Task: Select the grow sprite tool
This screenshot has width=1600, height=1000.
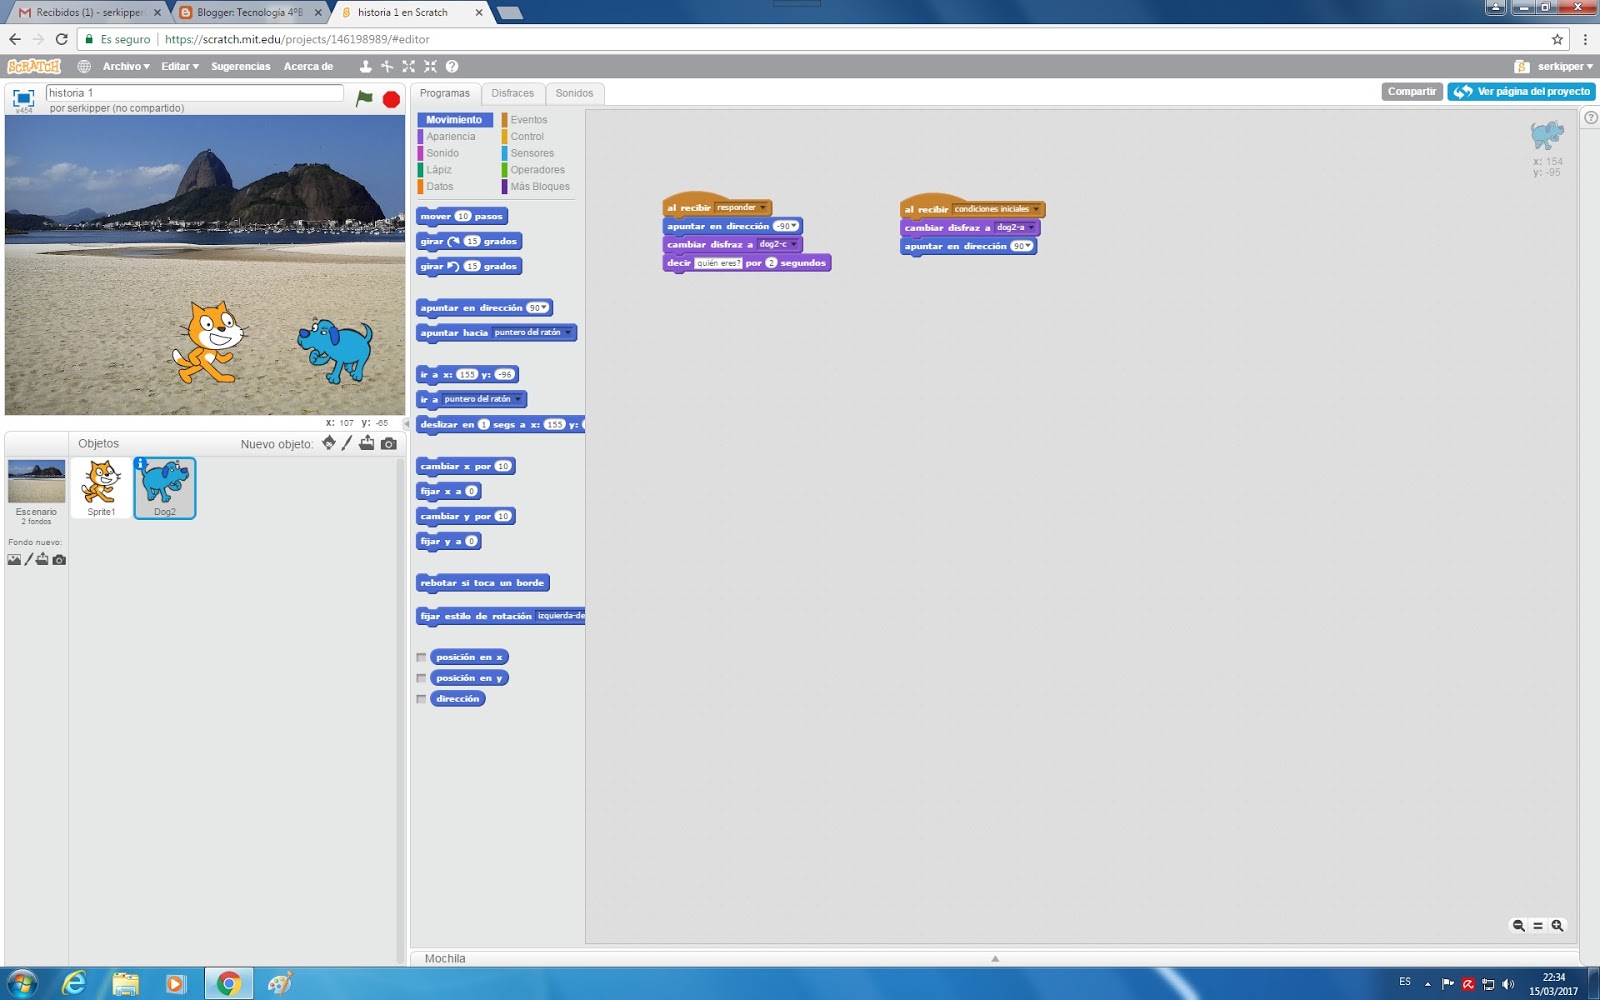Action: (x=408, y=66)
